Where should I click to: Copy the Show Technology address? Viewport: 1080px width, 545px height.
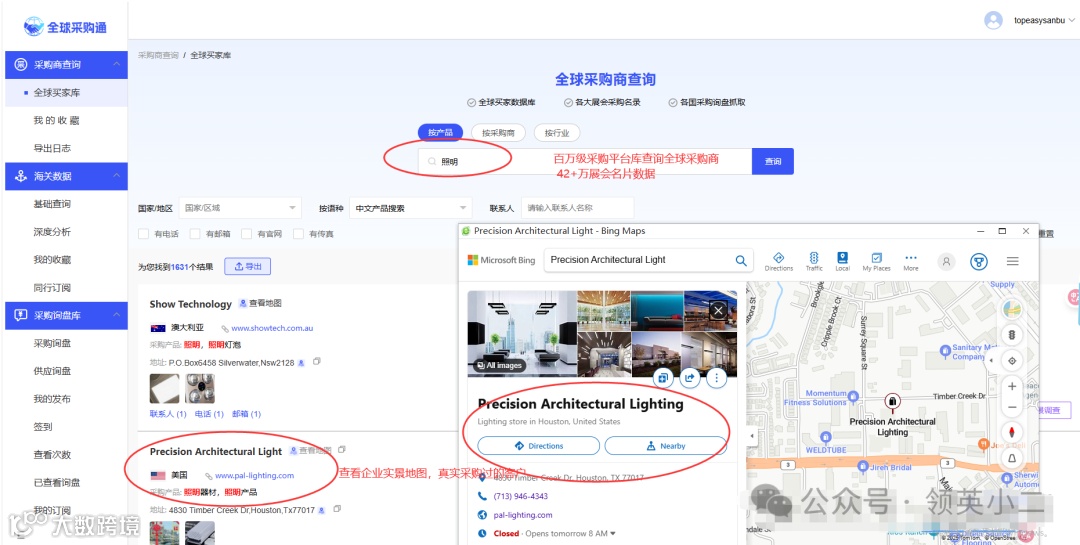click(317, 362)
